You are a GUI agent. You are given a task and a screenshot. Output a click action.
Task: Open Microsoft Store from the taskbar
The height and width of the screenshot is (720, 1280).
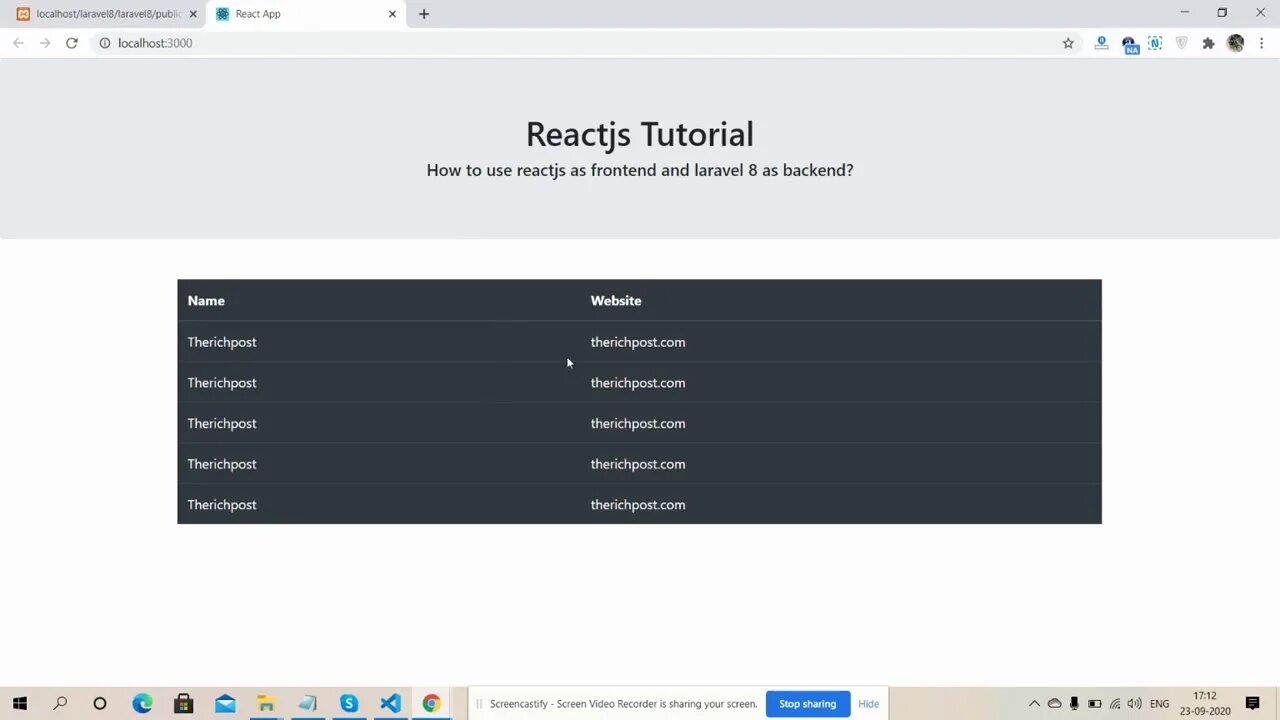(x=183, y=704)
